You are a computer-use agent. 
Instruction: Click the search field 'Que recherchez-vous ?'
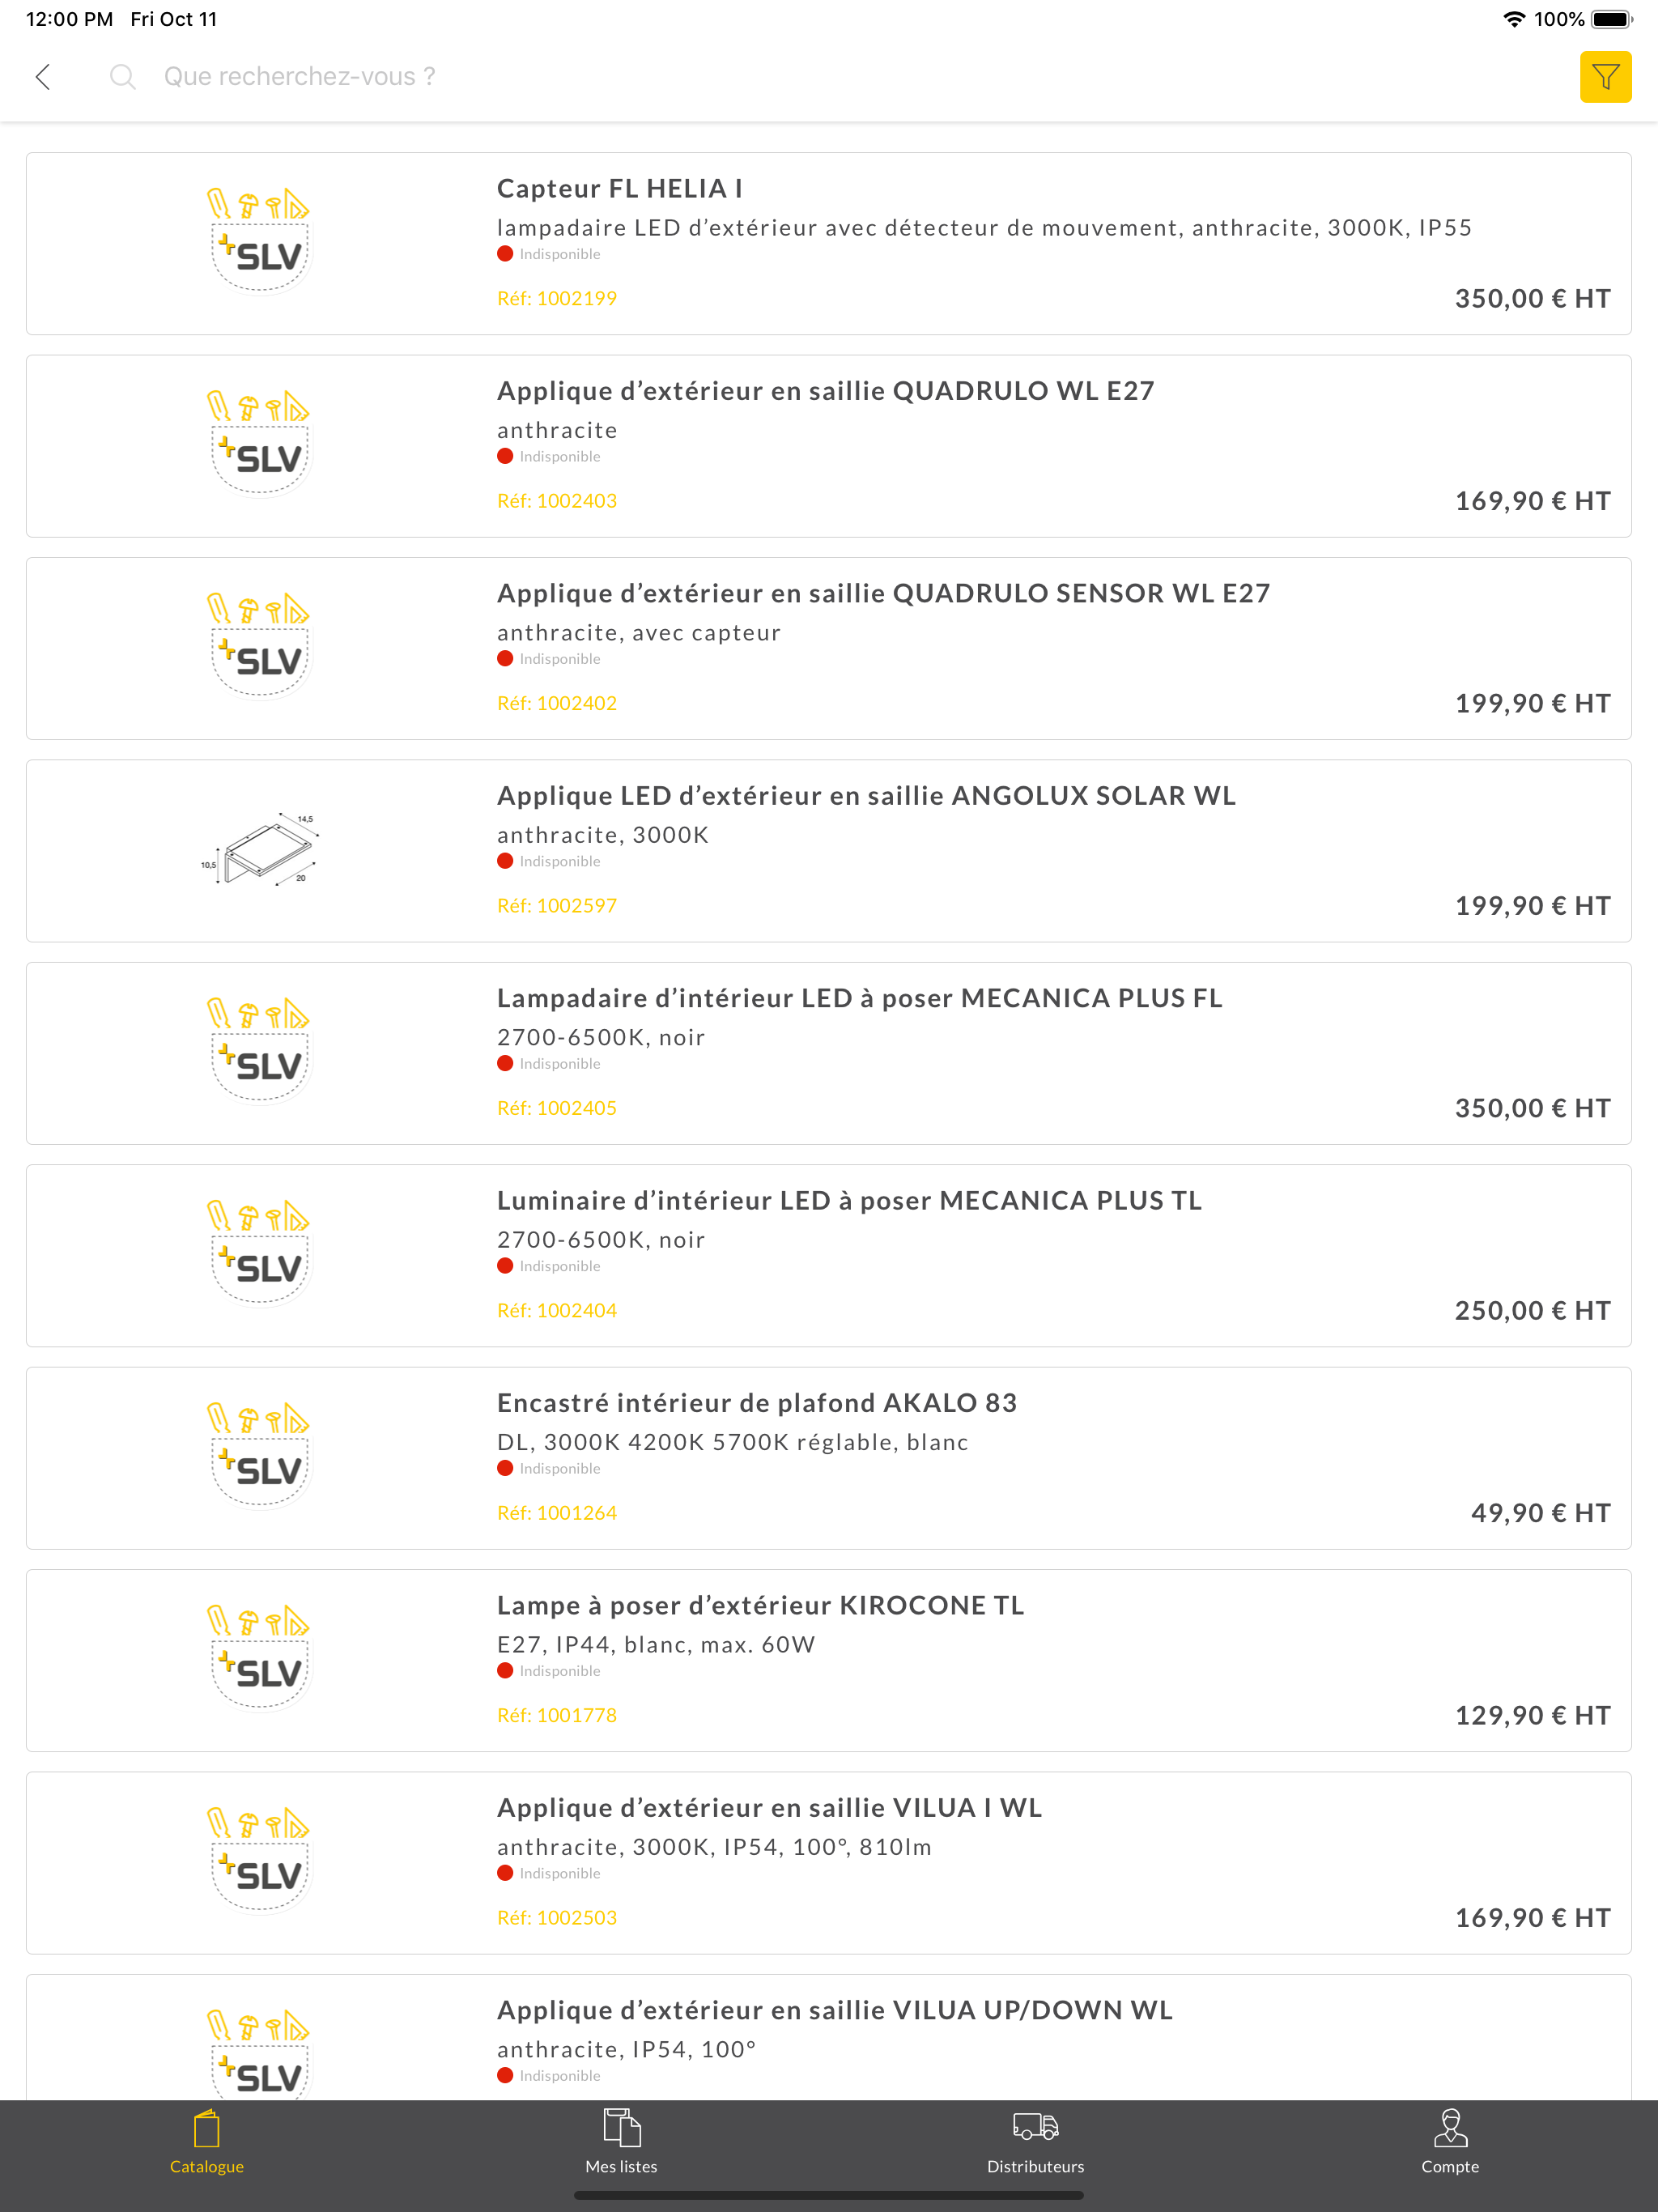pos(300,77)
